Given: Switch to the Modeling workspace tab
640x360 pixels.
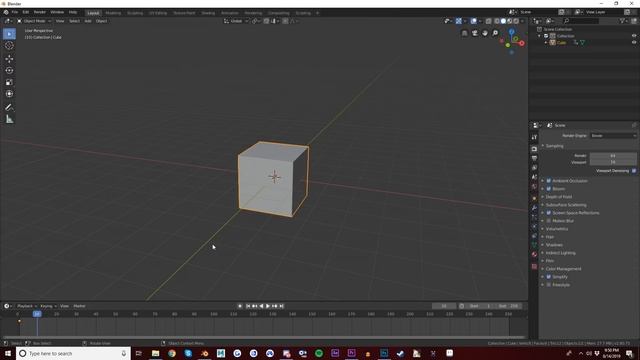Looking at the screenshot, I should click(113, 13).
